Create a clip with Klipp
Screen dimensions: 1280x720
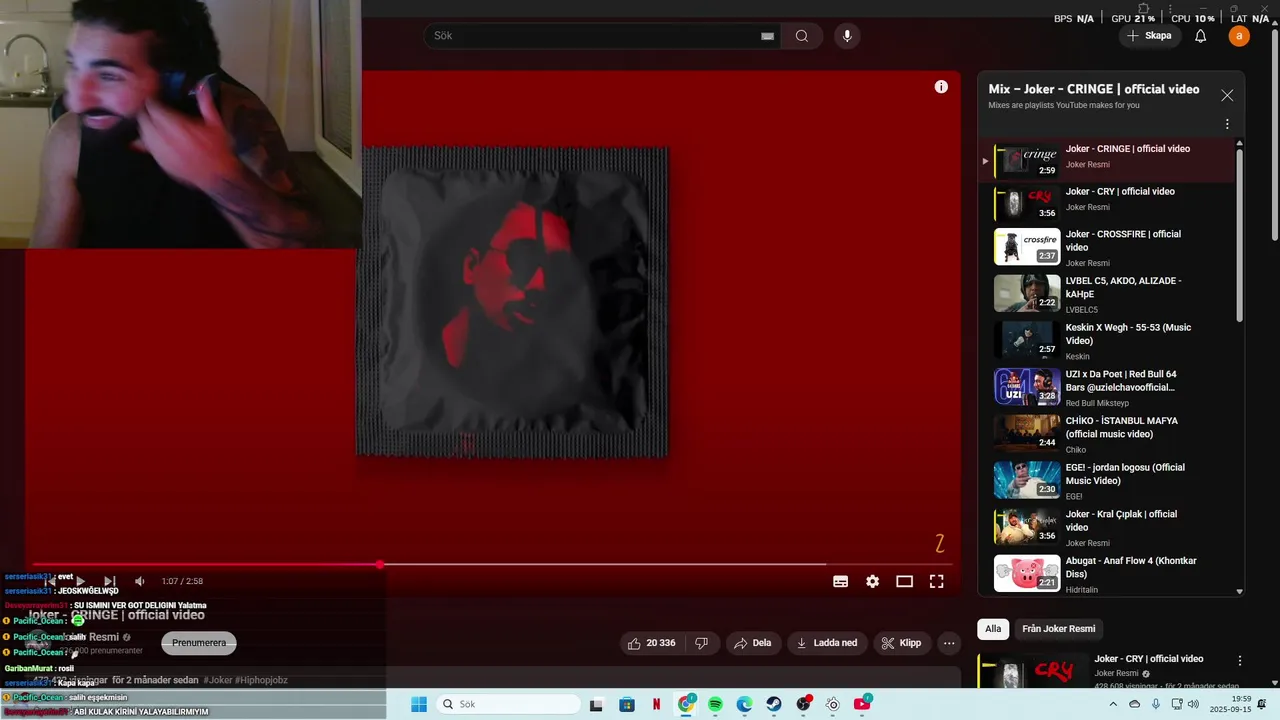click(902, 643)
